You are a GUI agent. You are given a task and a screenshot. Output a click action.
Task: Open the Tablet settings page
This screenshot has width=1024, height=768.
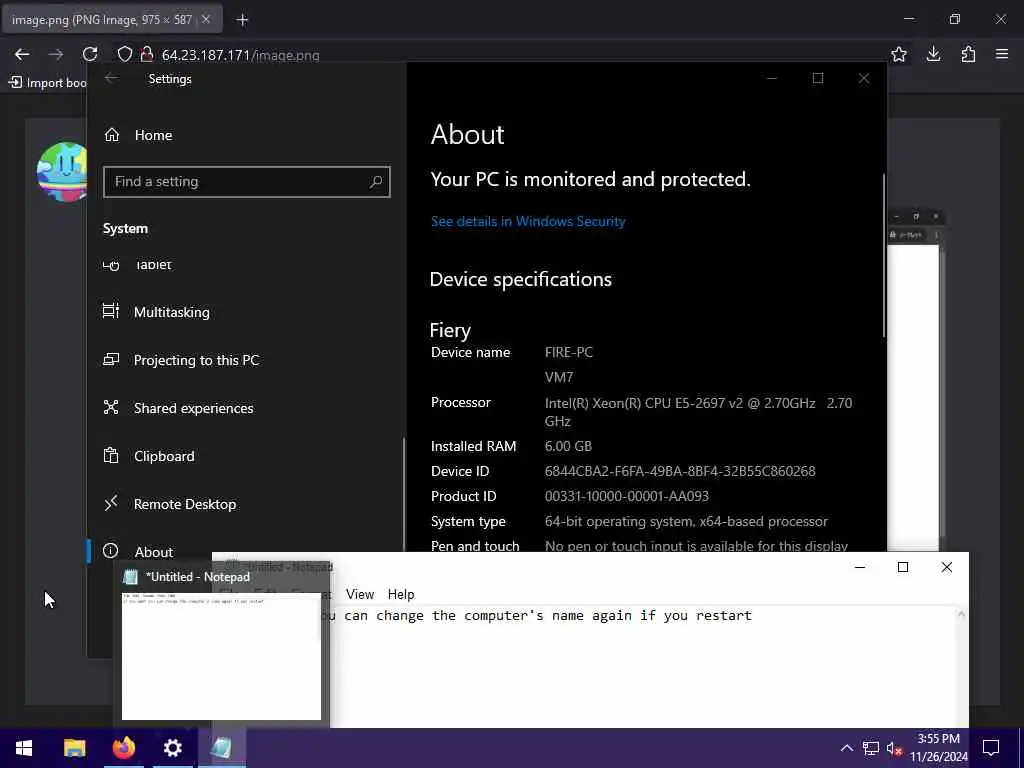click(x=137, y=264)
